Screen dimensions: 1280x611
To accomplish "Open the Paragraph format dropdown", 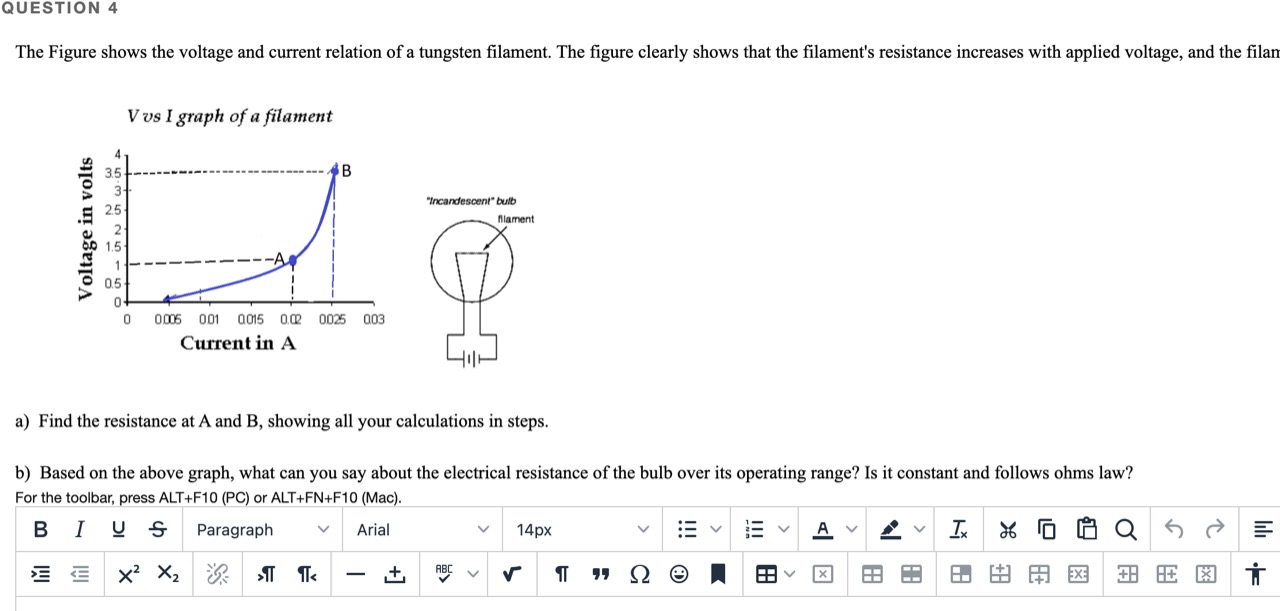I will click(263, 529).
